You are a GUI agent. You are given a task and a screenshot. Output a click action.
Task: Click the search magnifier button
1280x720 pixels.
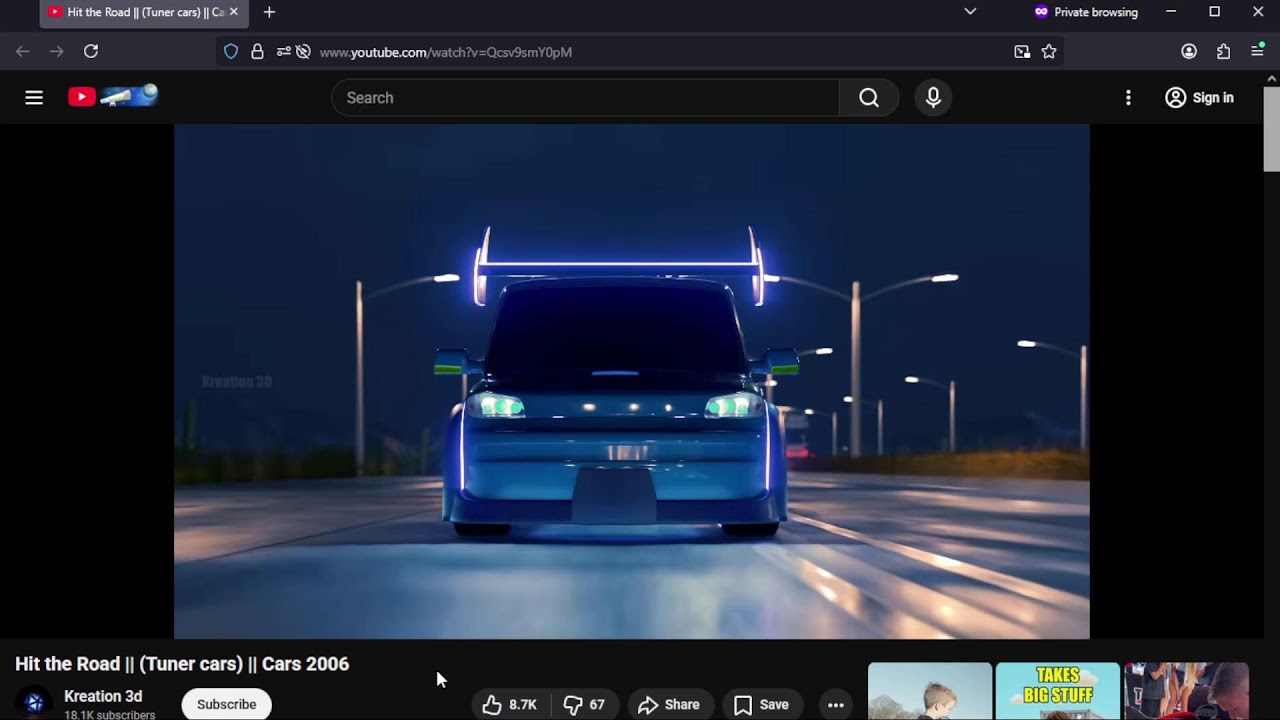coord(869,97)
